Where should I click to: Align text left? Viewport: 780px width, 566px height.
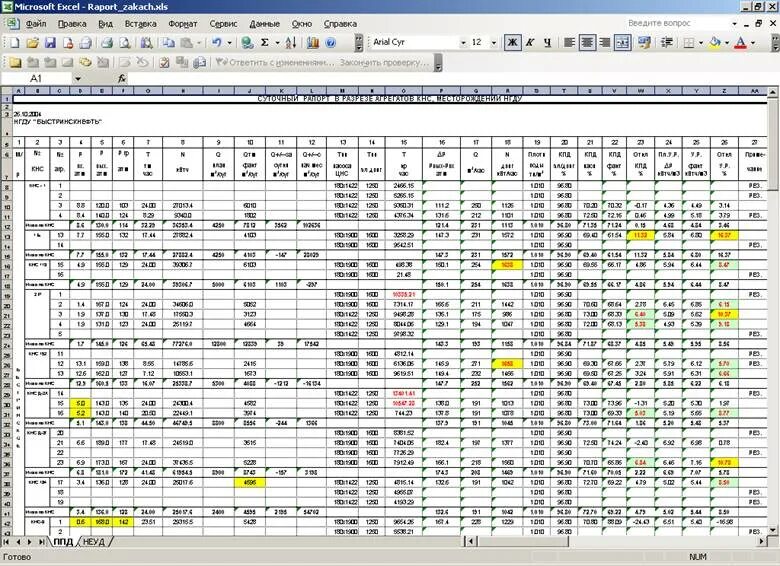(x=570, y=43)
